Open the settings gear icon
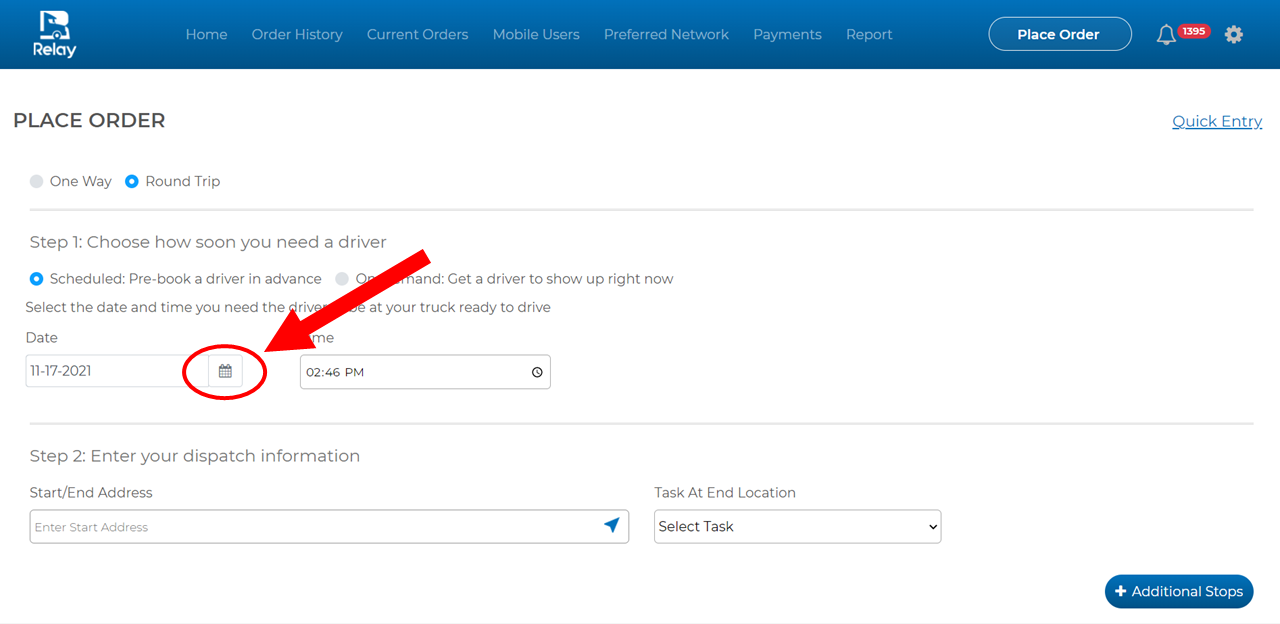Screen dimensions: 1280x624 pos(1234,35)
